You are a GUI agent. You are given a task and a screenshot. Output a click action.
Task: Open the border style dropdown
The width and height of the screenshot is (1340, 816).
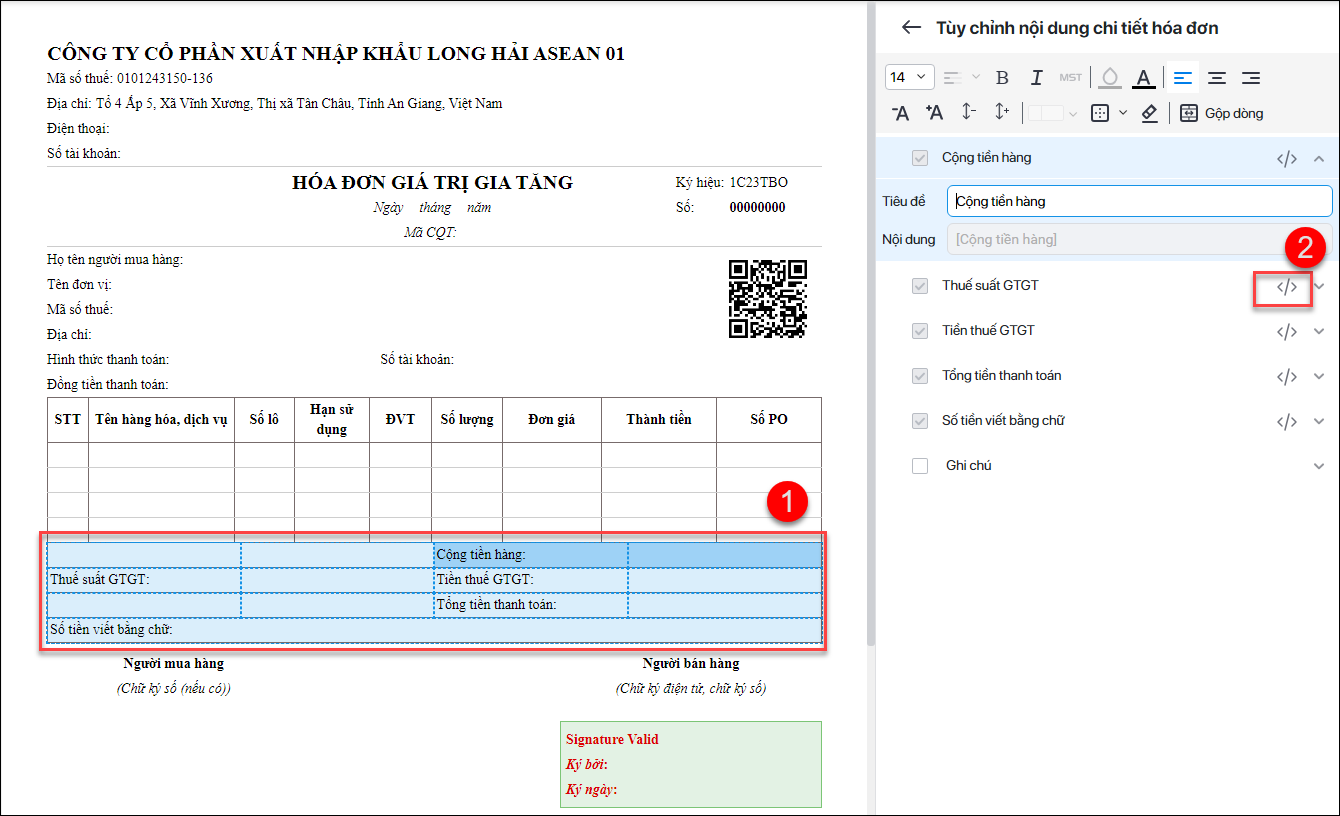tap(1108, 113)
